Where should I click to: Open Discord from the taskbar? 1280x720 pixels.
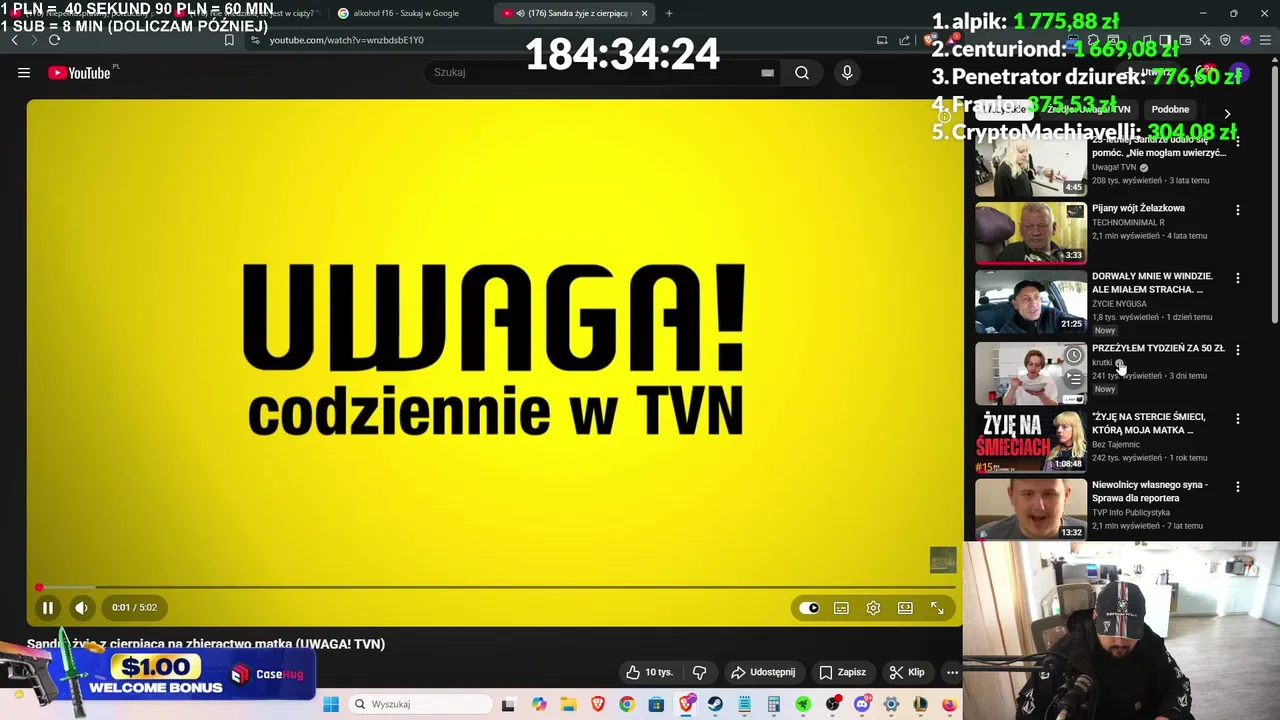[x=862, y=704]
